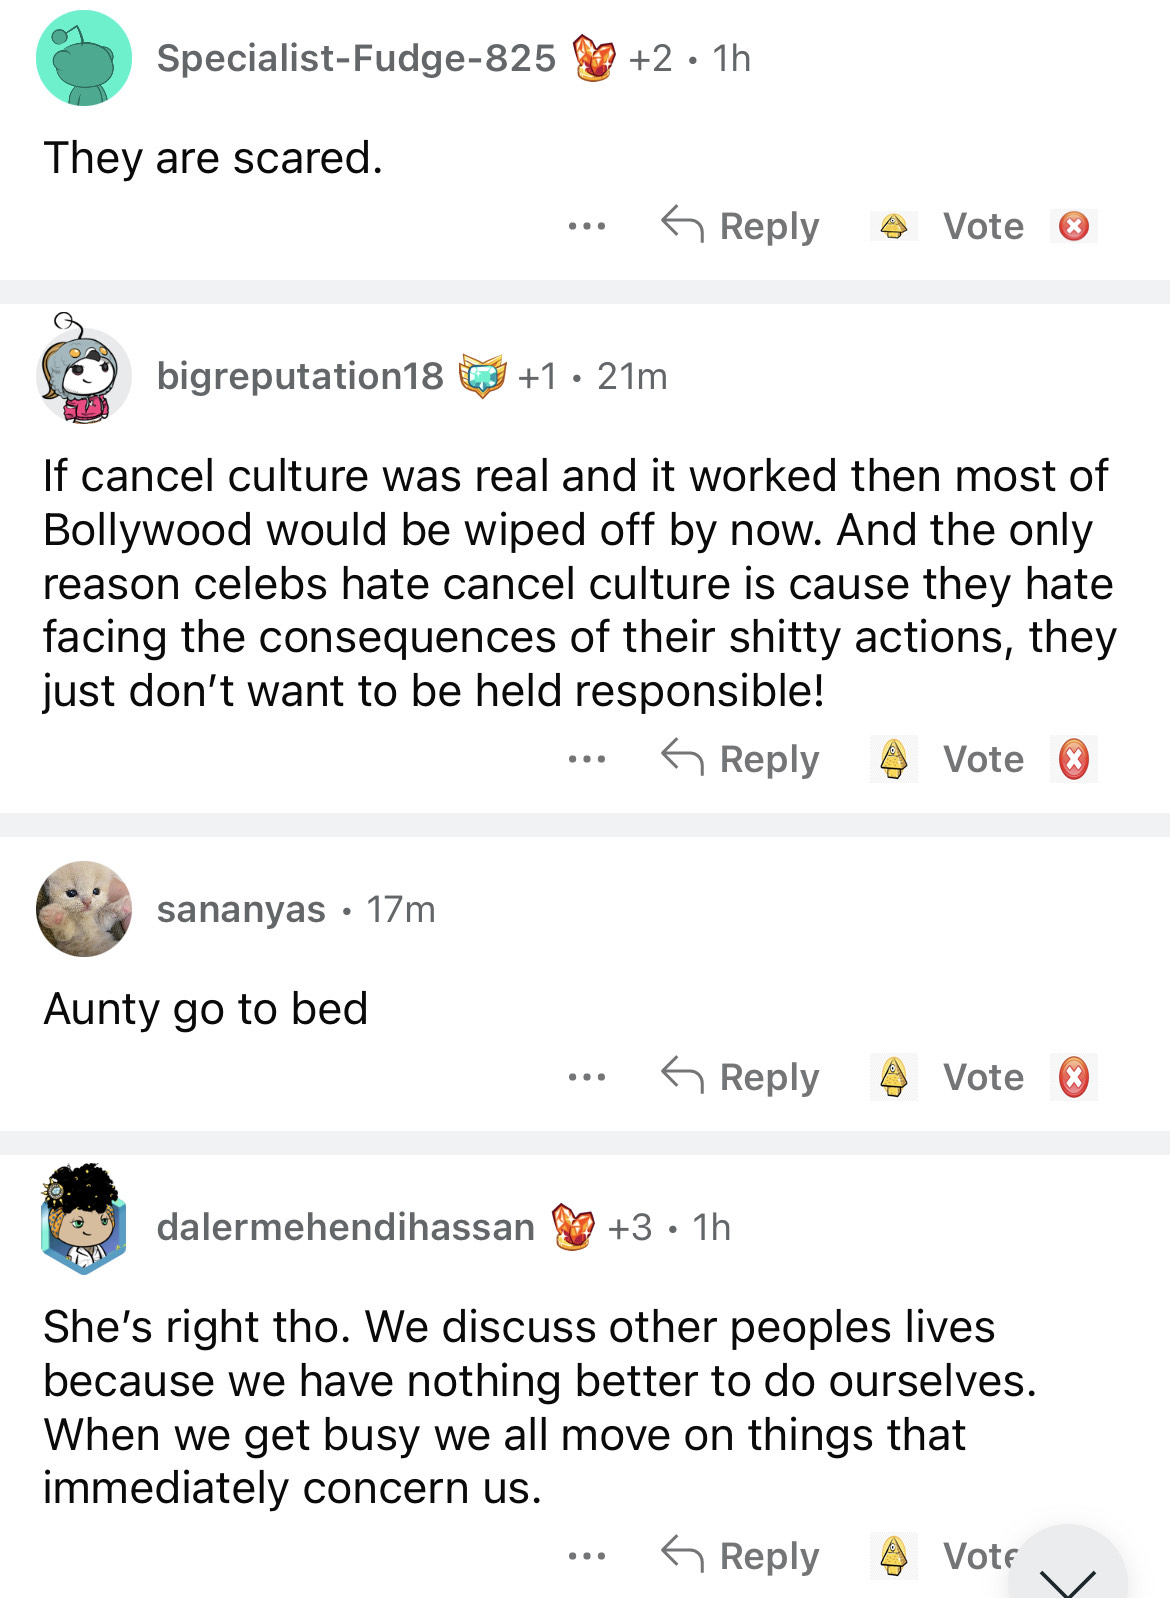1170x1598 pixels.
Task: Open the Specialist-Fudge-825 user profile link
Action: click(x=356, y=59)
